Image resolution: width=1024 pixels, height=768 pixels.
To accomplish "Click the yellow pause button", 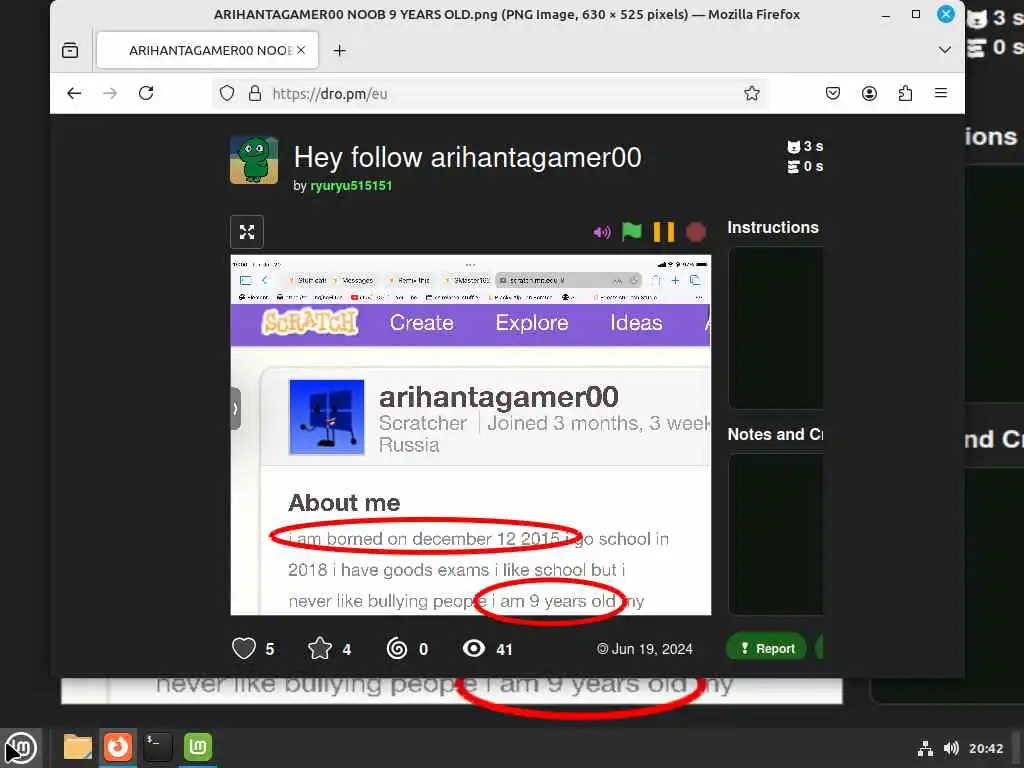I will coord(664,232).
